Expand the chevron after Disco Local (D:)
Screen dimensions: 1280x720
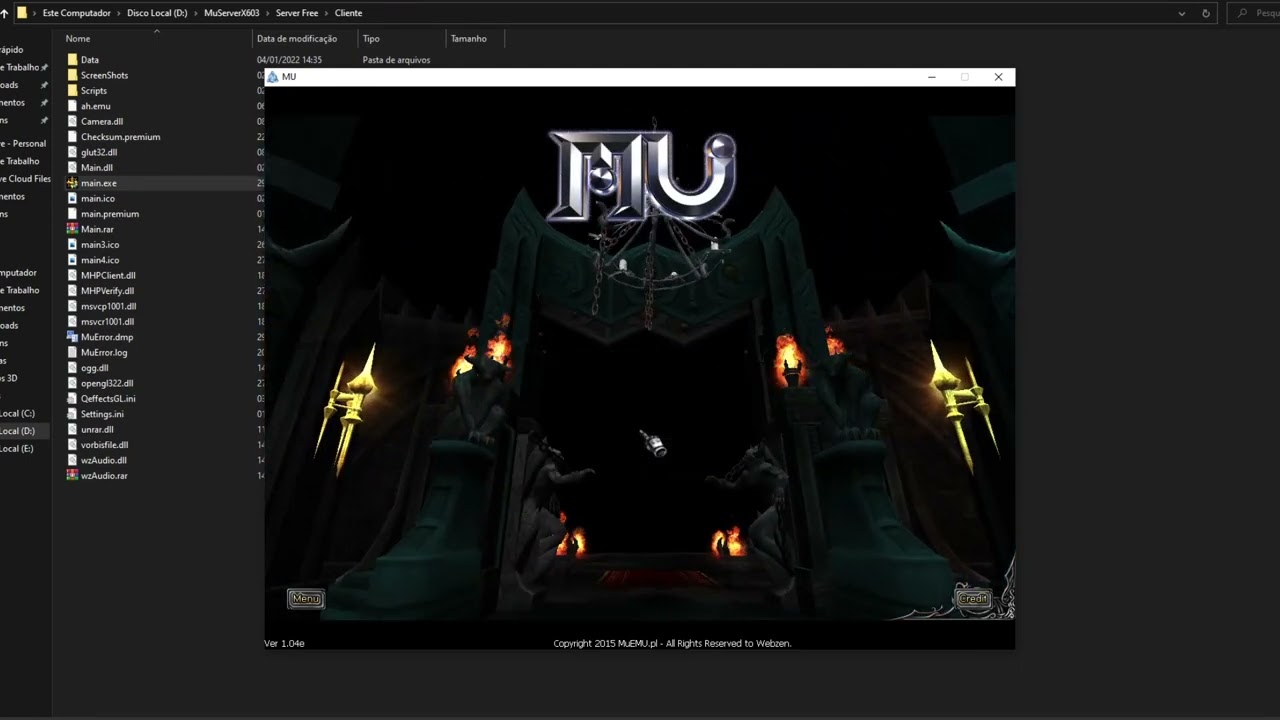point(195,13)
